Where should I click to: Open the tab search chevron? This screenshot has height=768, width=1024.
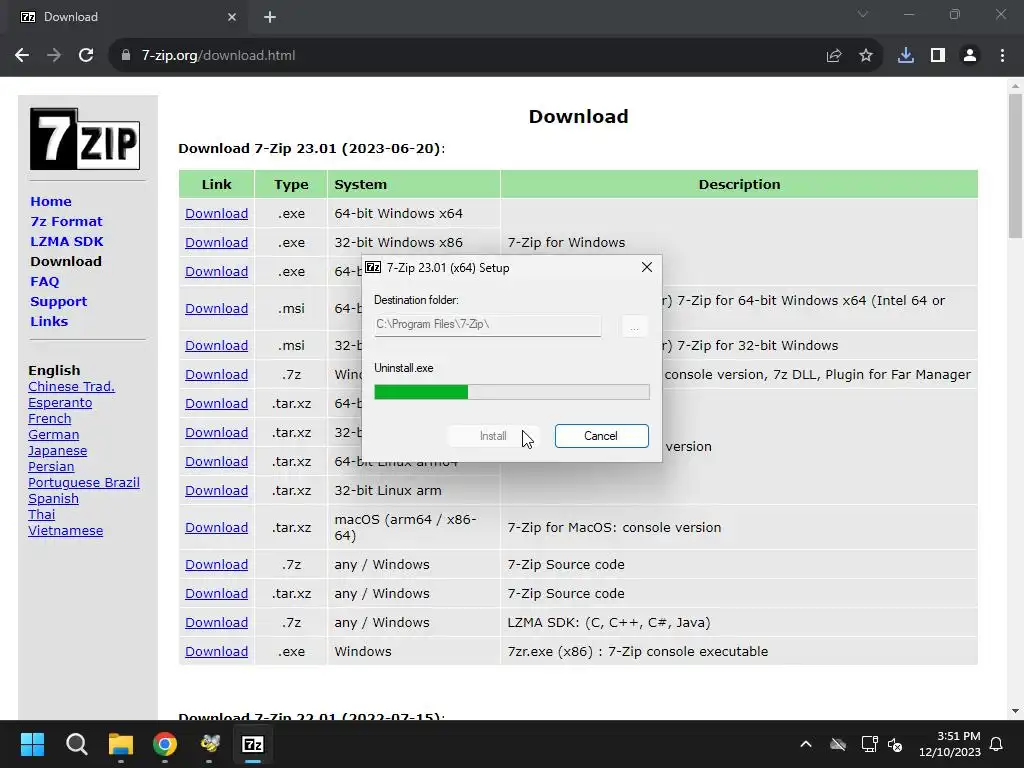coord(863,14)
